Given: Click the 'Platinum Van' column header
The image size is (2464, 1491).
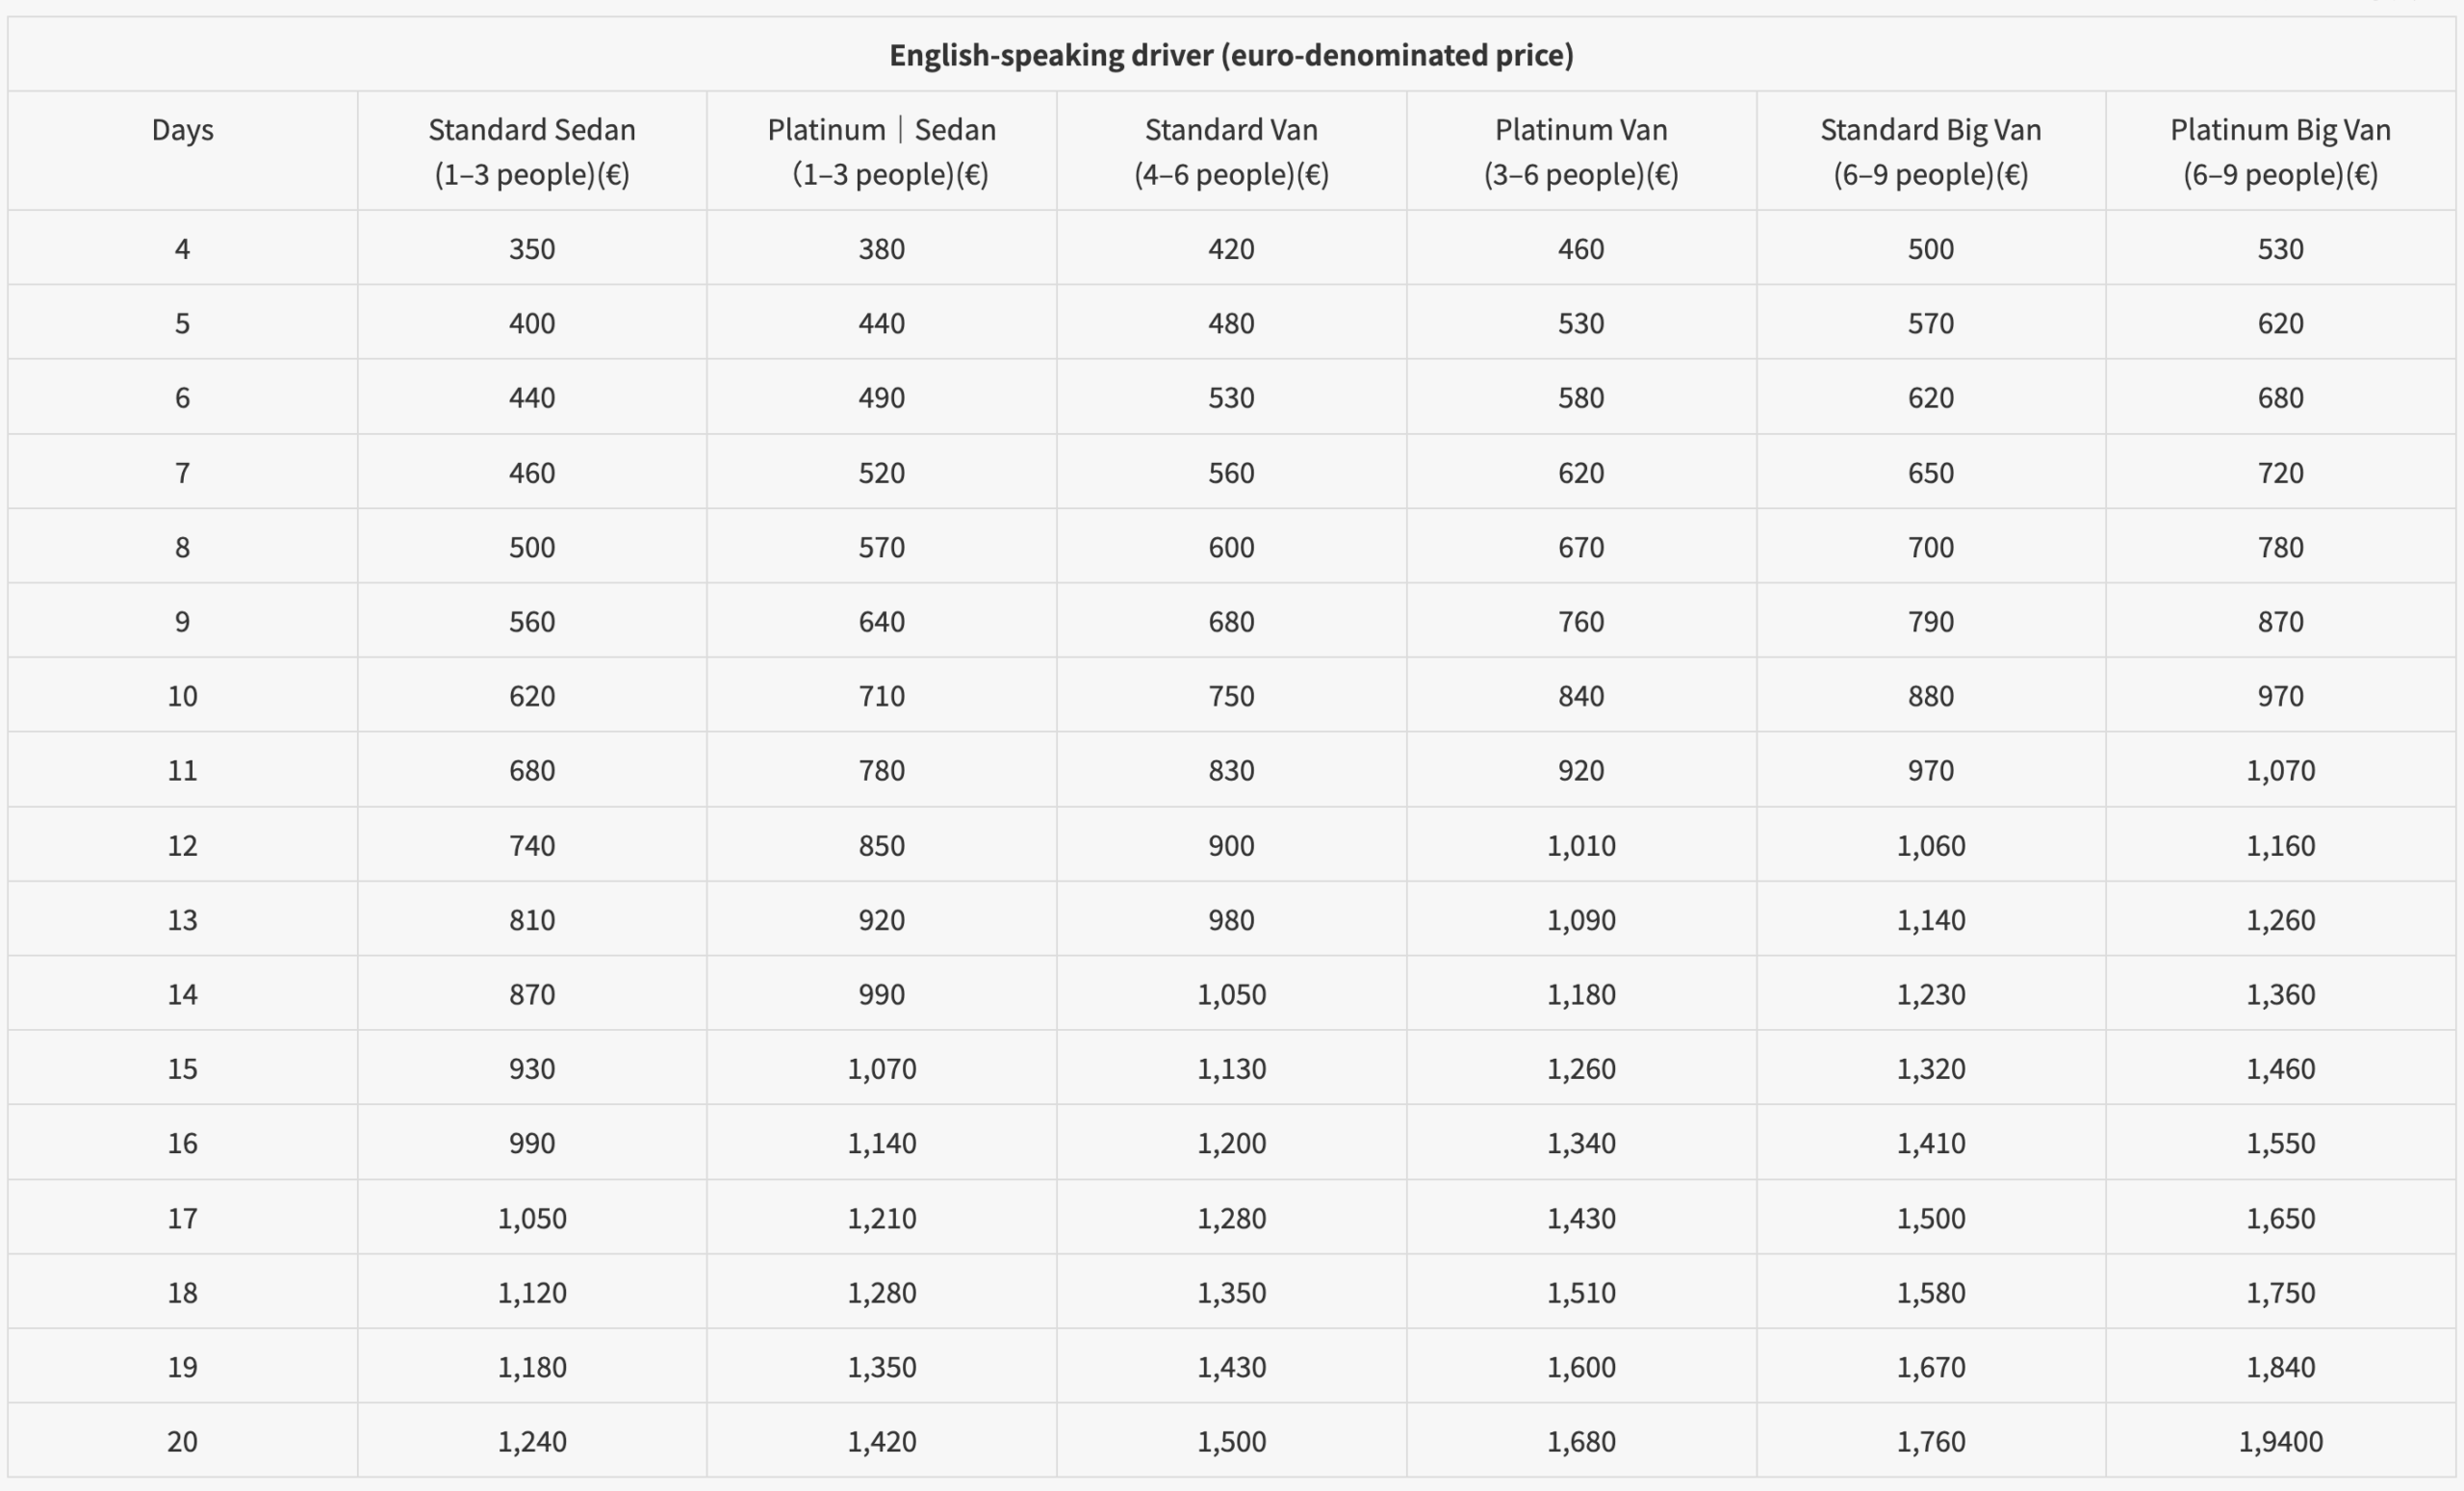Looking at the screenshot, I should [x=1580, y=151].
